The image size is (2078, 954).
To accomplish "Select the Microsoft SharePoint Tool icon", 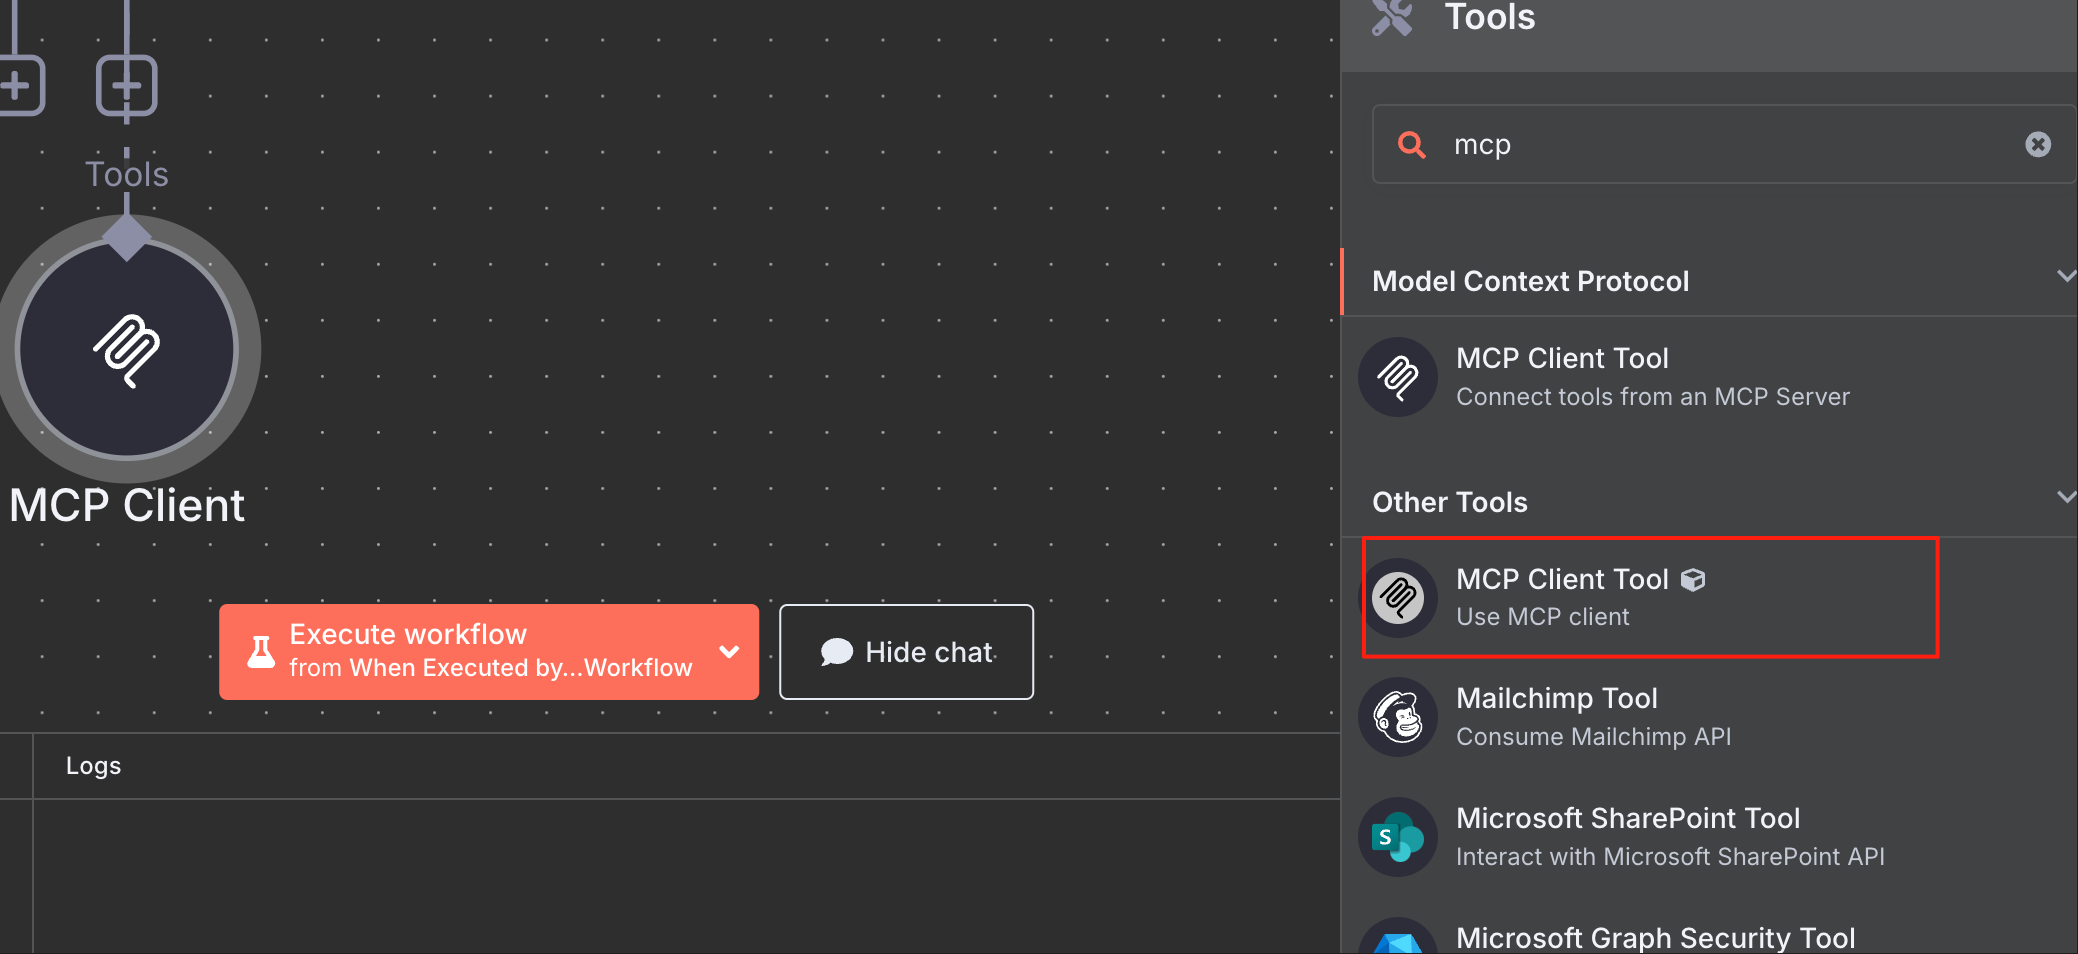I will [1398, 837].
